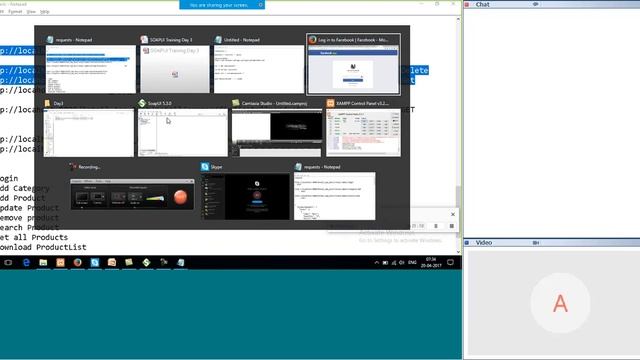Open the Format menu in Notepad
This screenshot has width=640, height=360.
pyautogui.click(x=15, y=12)
